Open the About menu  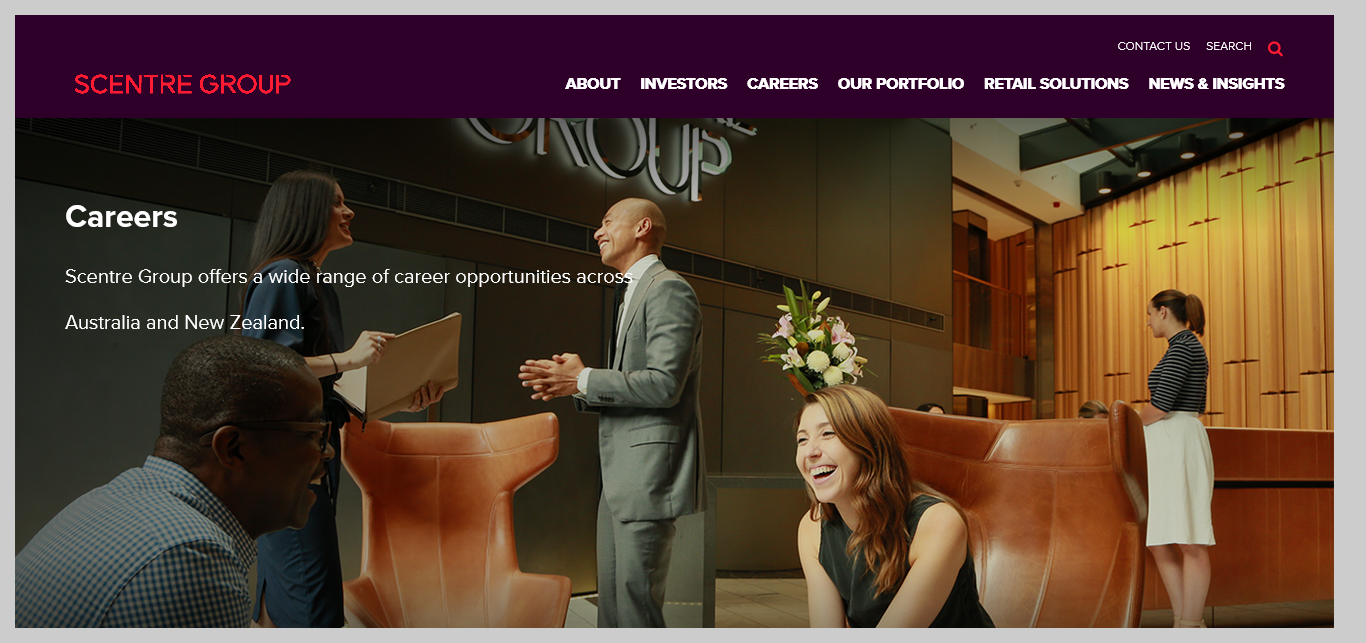coord(592,84)
